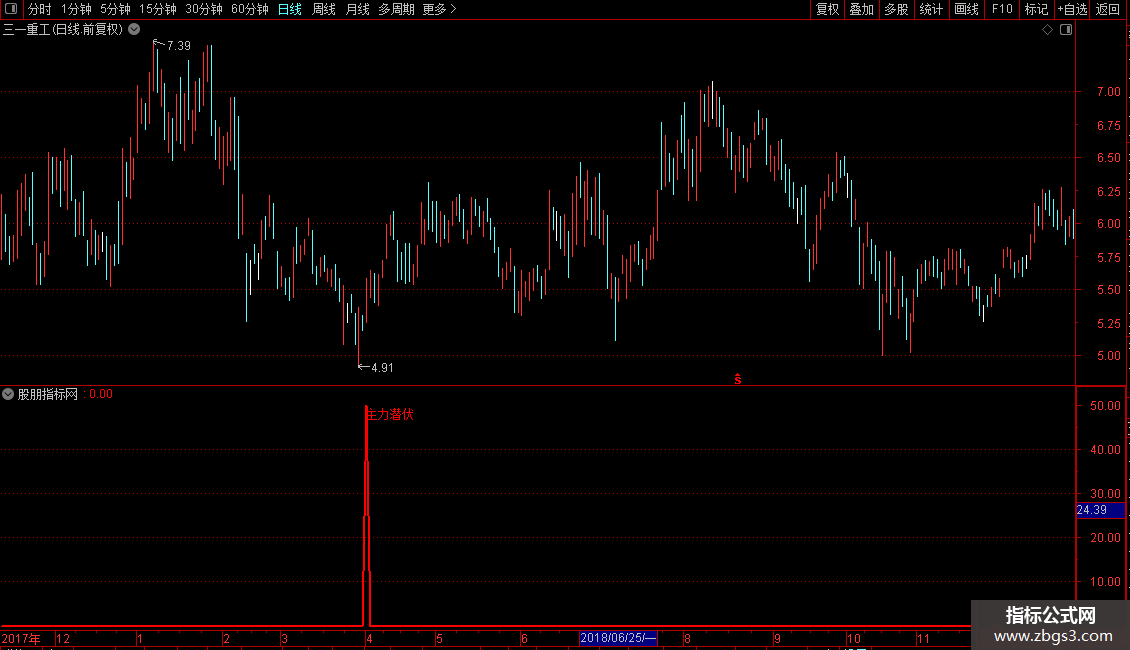
Task: Click the 三一重工(日线,前复权) chart title
Action: pos(63,30)
